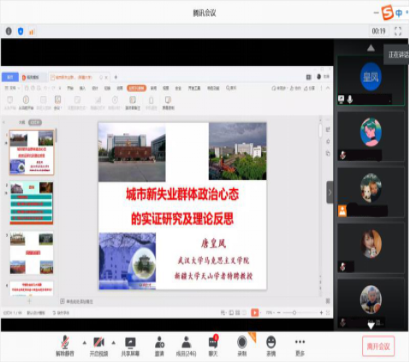
Task: Open the Share Screen option
Action: pyautogui.click(x=130, y=346)
